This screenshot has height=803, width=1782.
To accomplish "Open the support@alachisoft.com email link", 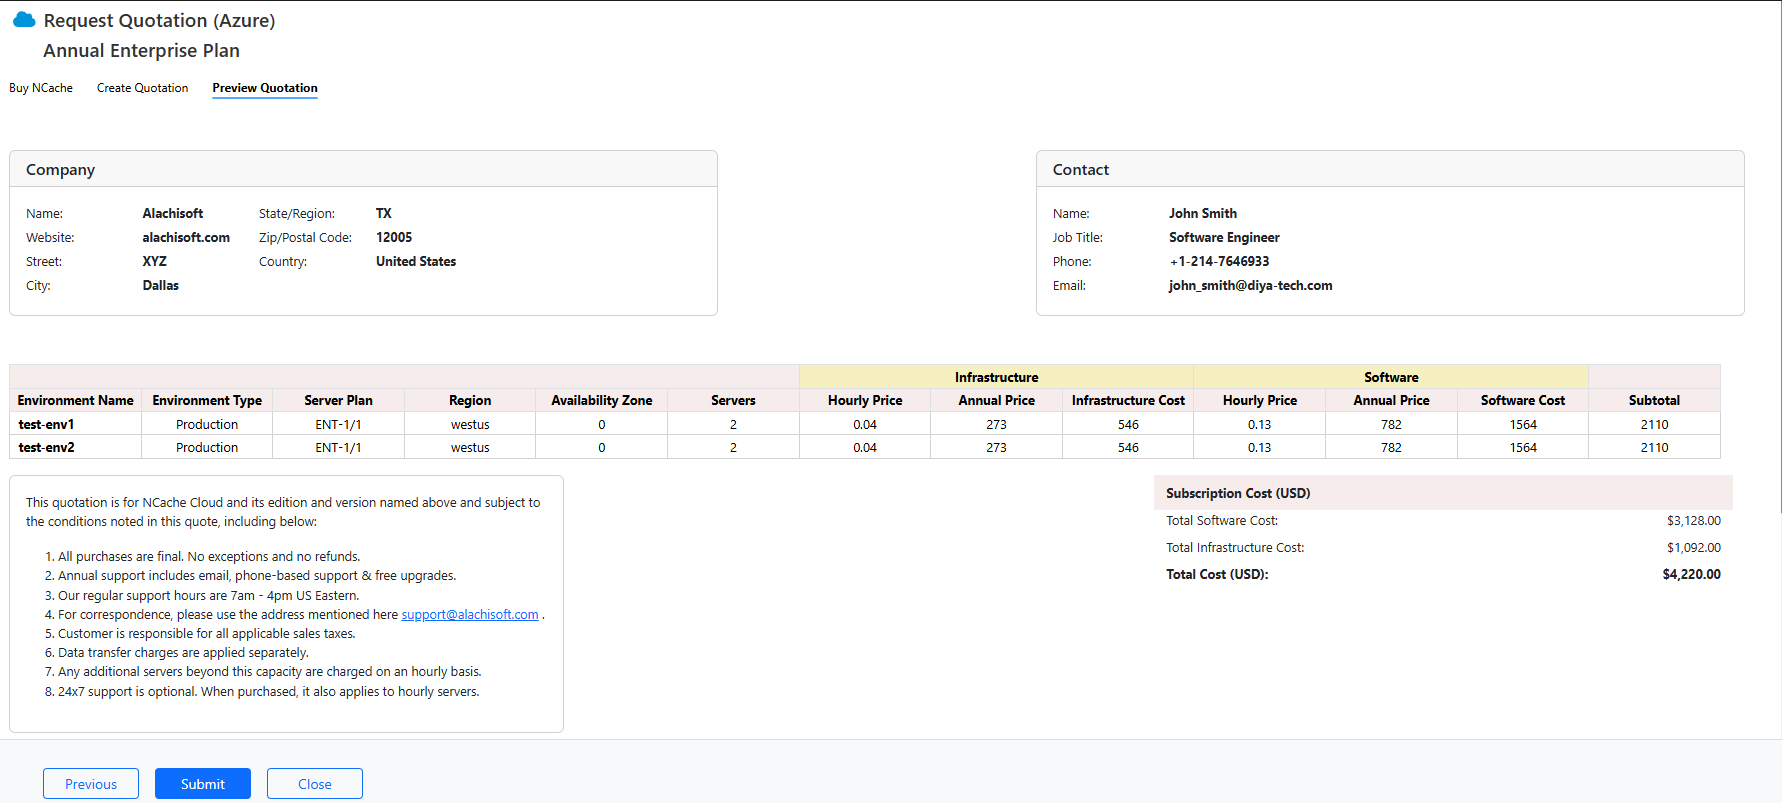I will [x=470, y=615].
